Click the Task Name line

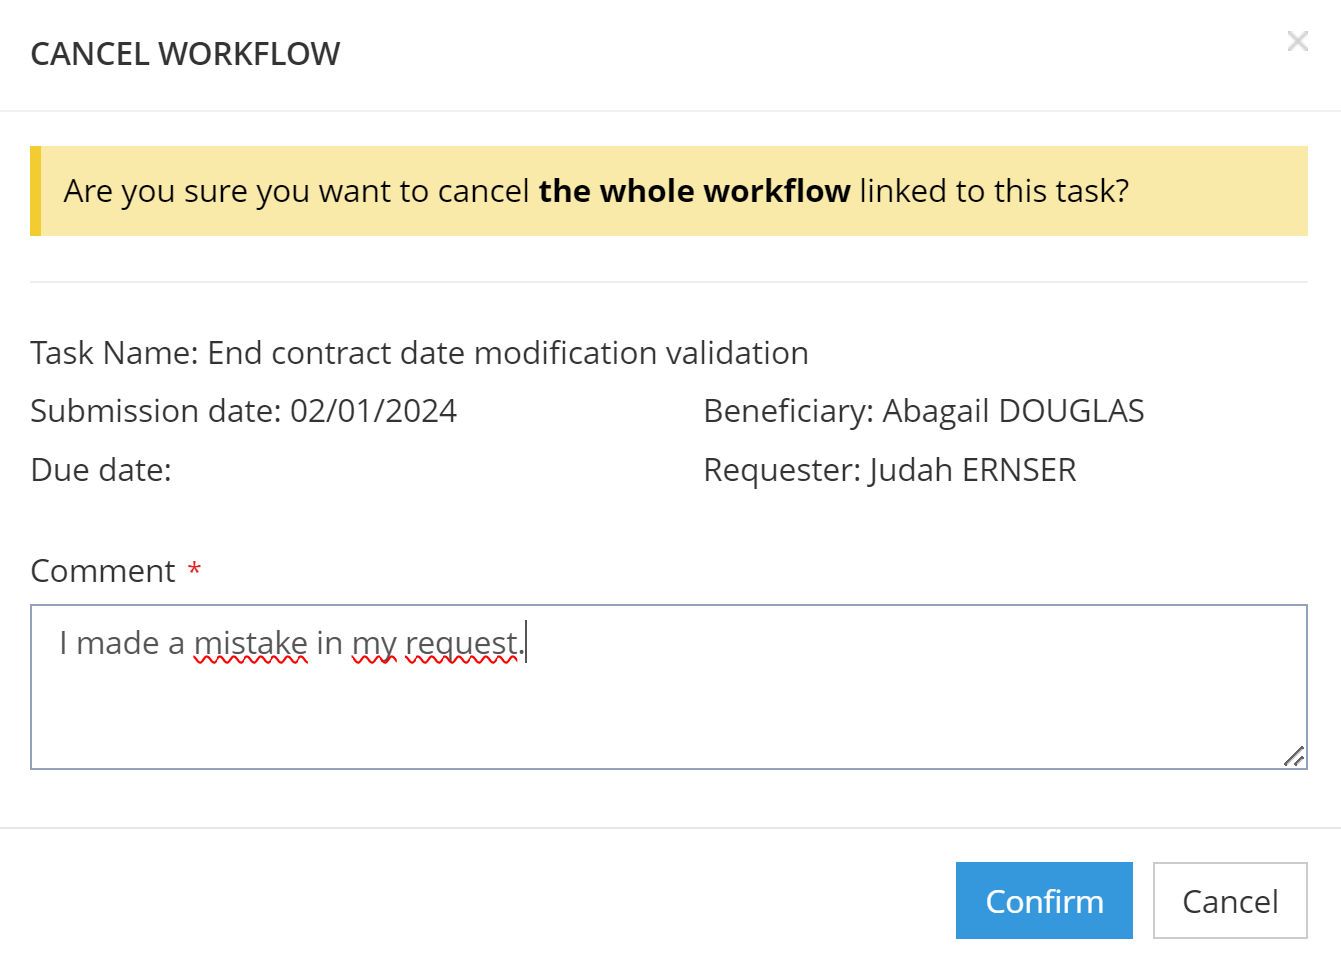point(419,353)
